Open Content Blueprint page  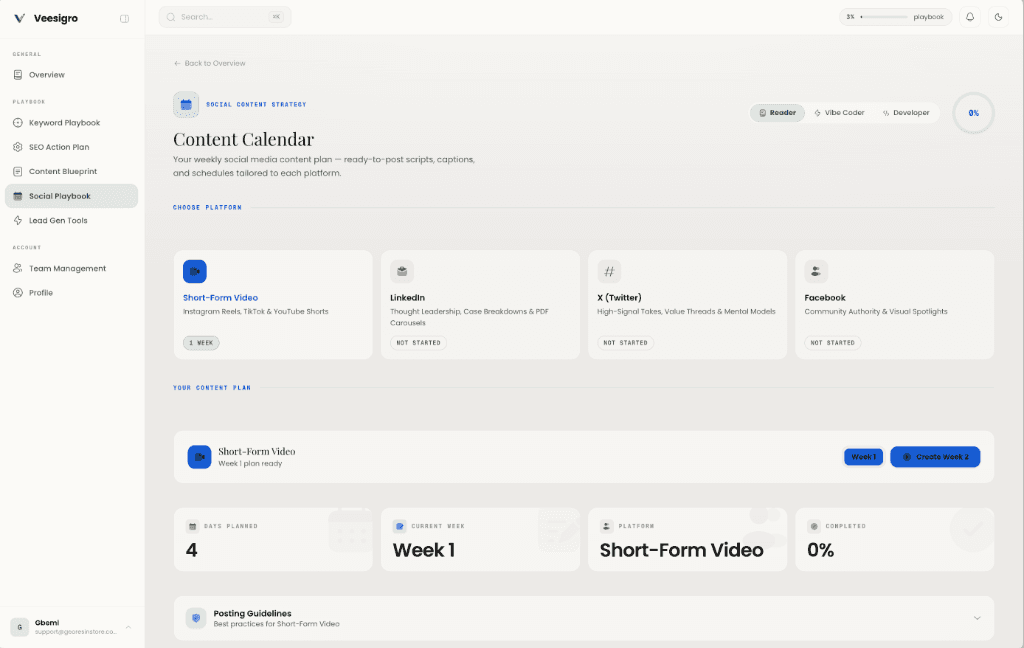71,171
